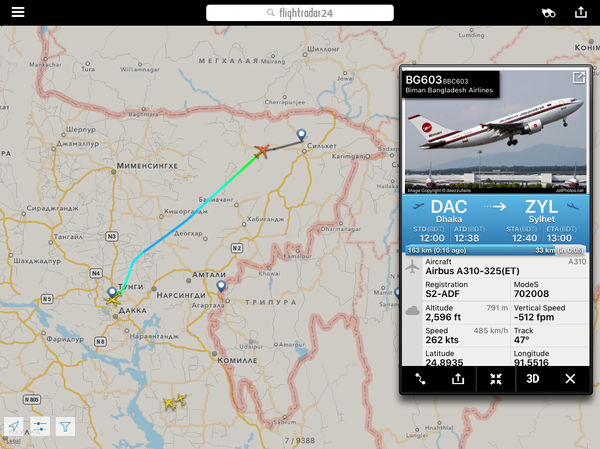This screenshot has width=600, height=449.
Task: Switch to 3D view
Action: coord(532,379)
